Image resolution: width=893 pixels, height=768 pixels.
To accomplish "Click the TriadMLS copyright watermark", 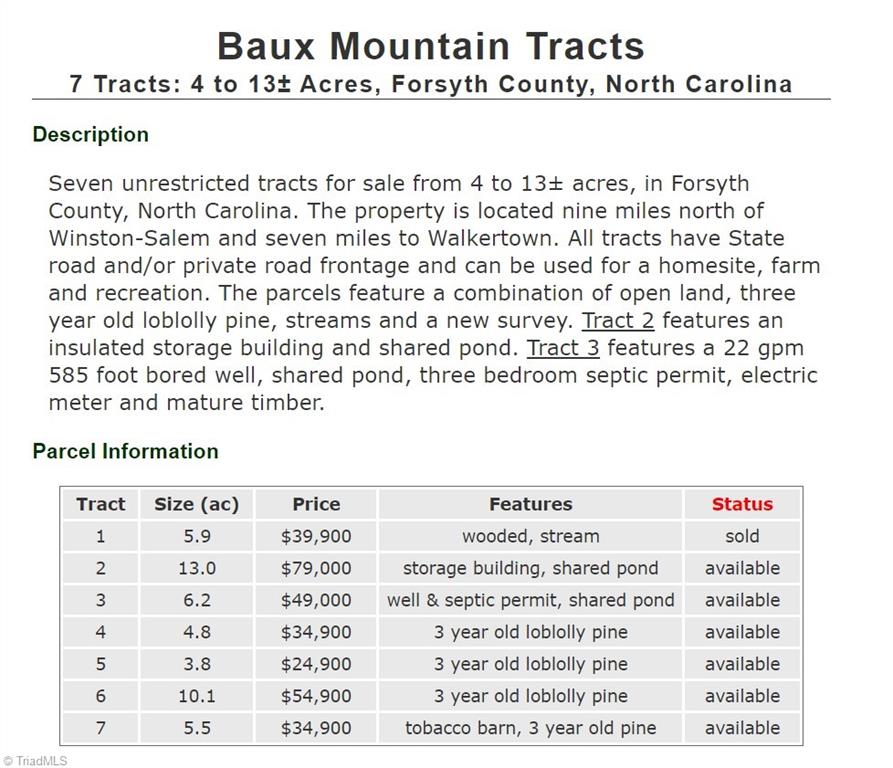I will coord(35,761).
